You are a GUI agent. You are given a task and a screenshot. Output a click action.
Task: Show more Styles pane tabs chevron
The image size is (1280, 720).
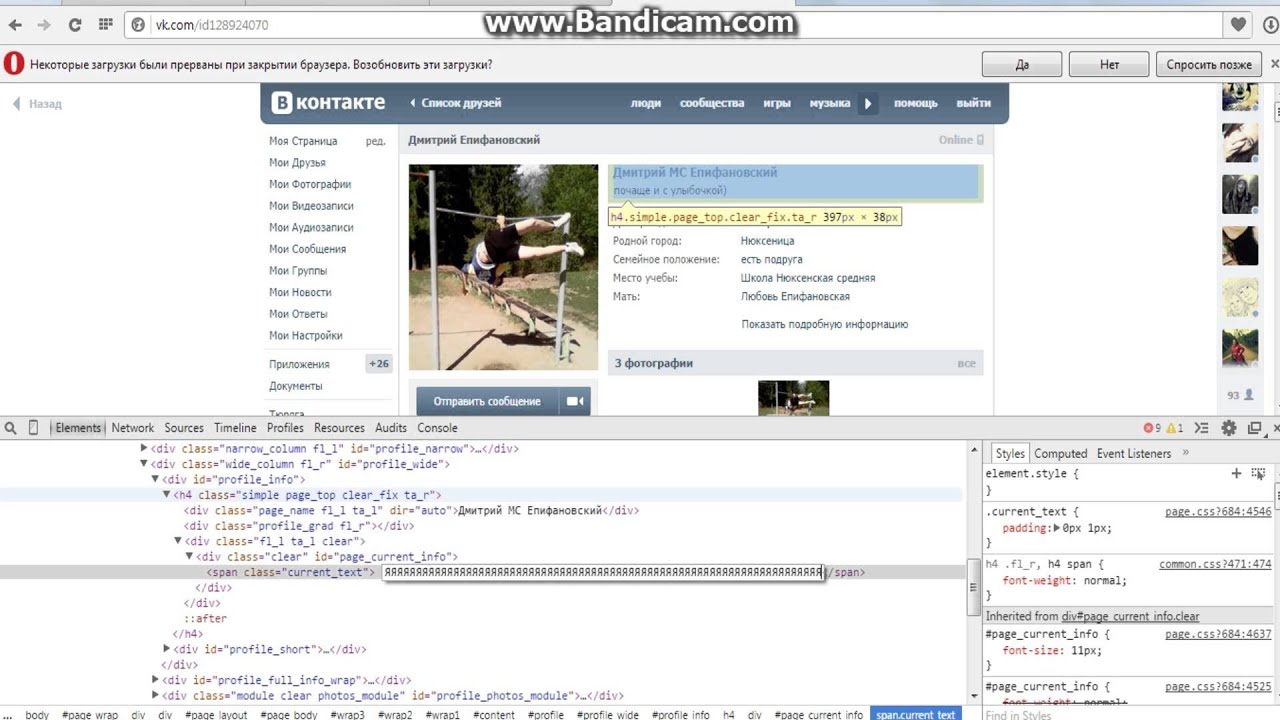1185,452
